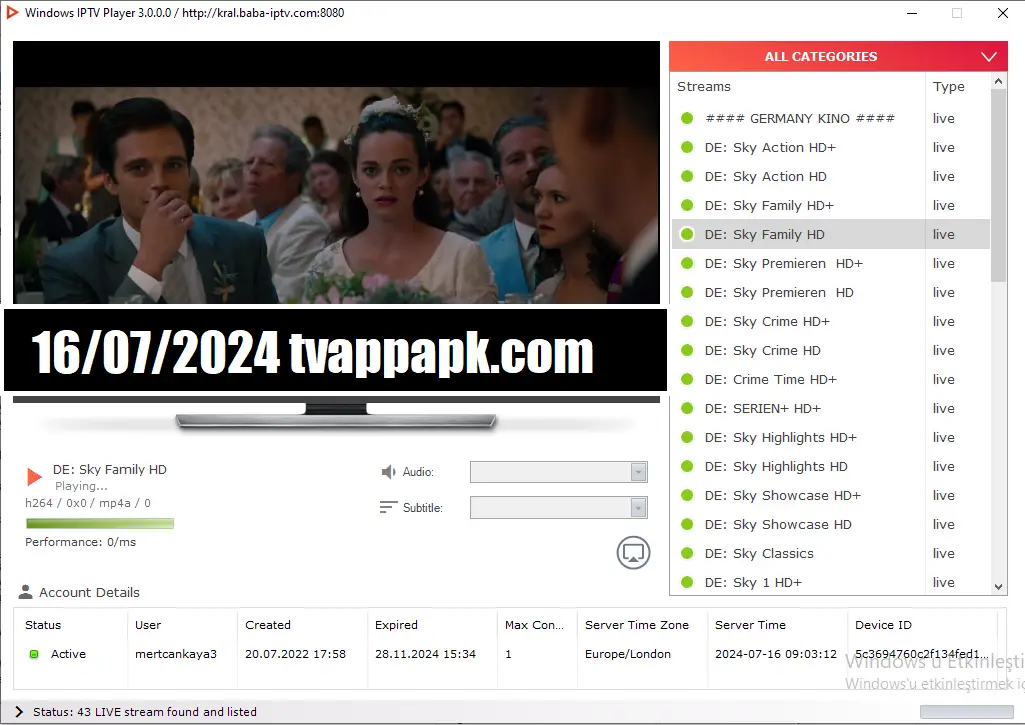Click the Created column header

pyautogui.click(x=268, y=625)
